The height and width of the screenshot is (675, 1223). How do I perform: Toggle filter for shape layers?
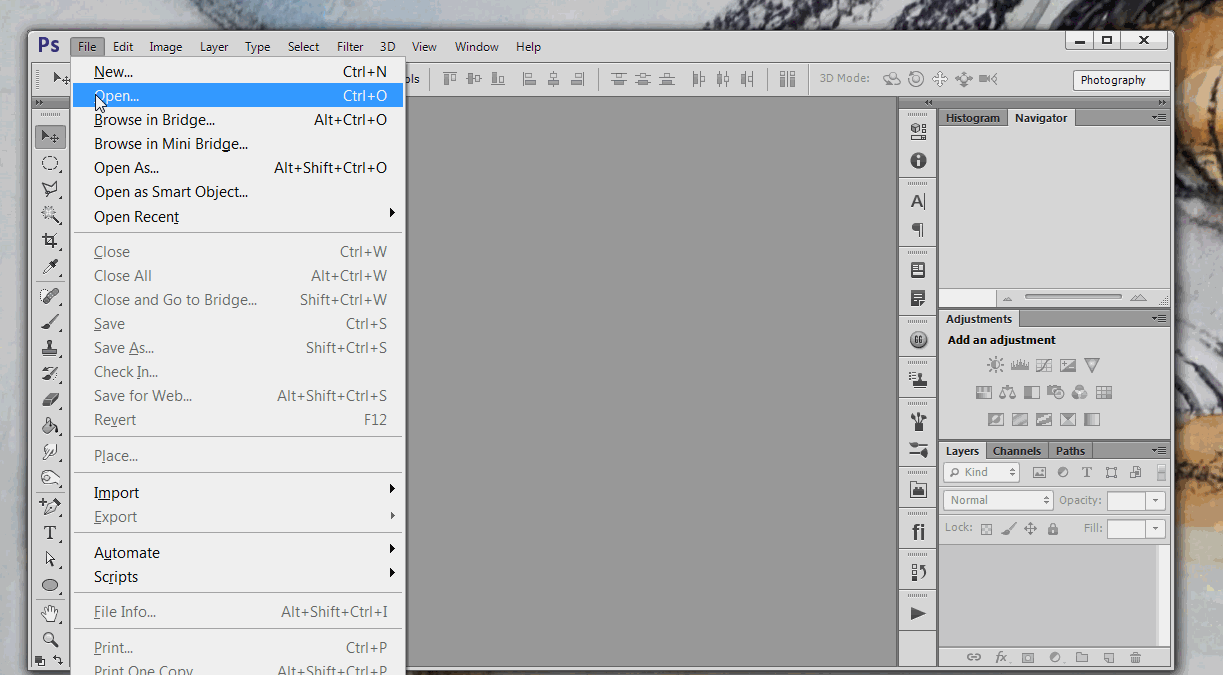(x=1111, y=473)
